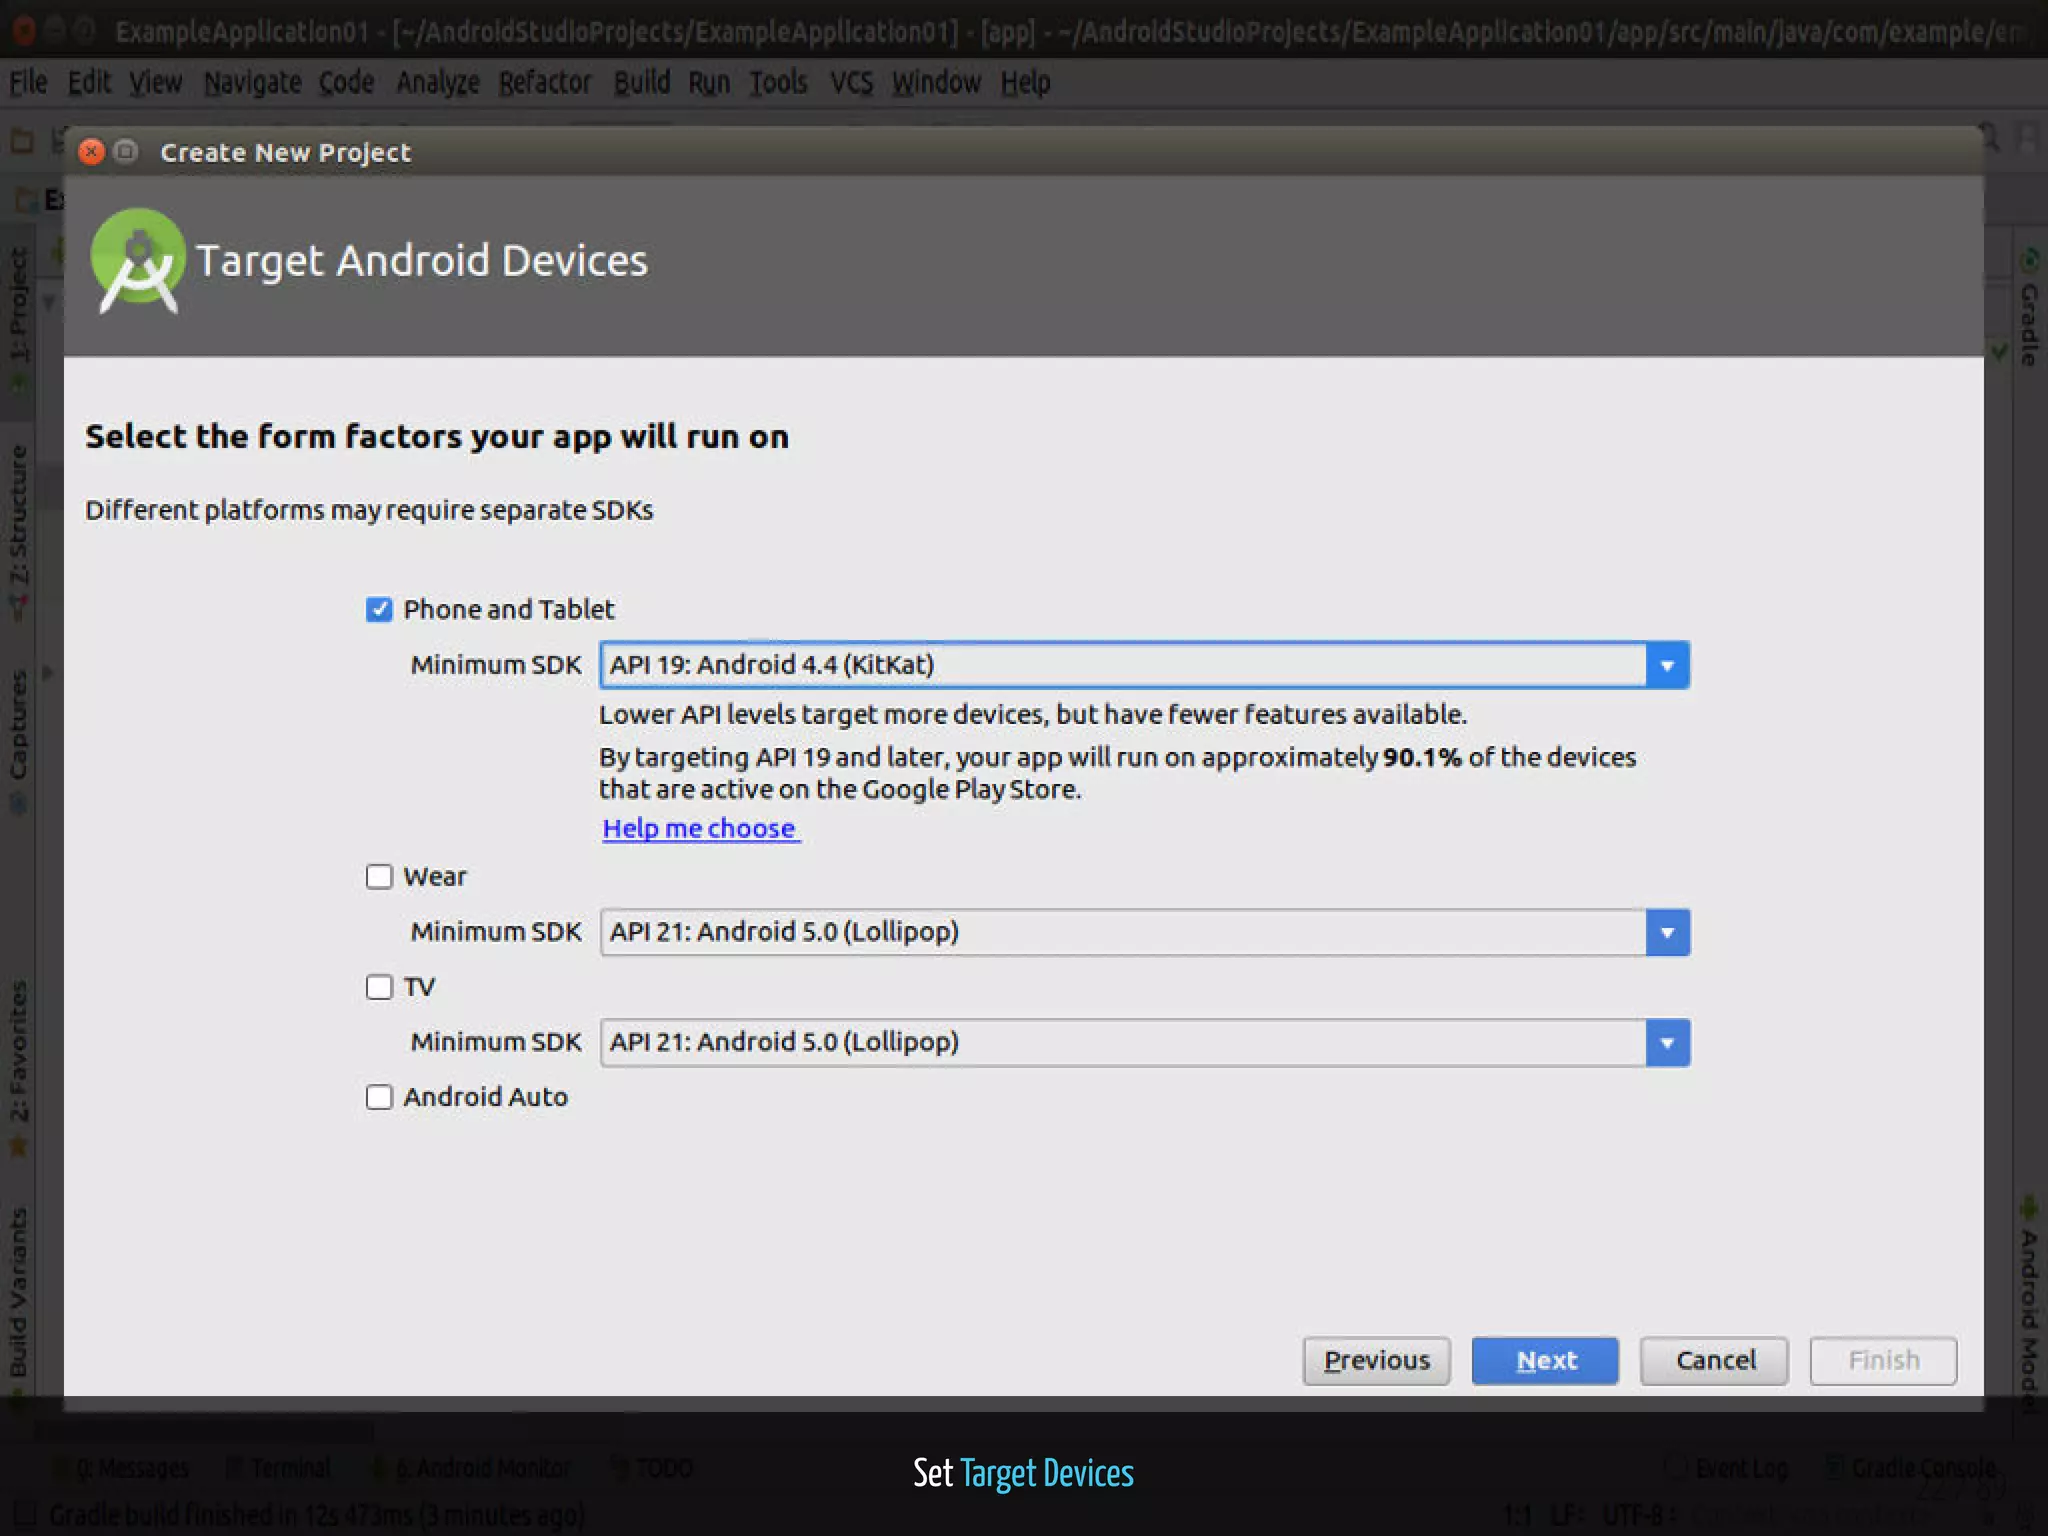This screenshot has height=1536, width=2048.
Task: Open the Analyze menu
Action: click(438, 82)
